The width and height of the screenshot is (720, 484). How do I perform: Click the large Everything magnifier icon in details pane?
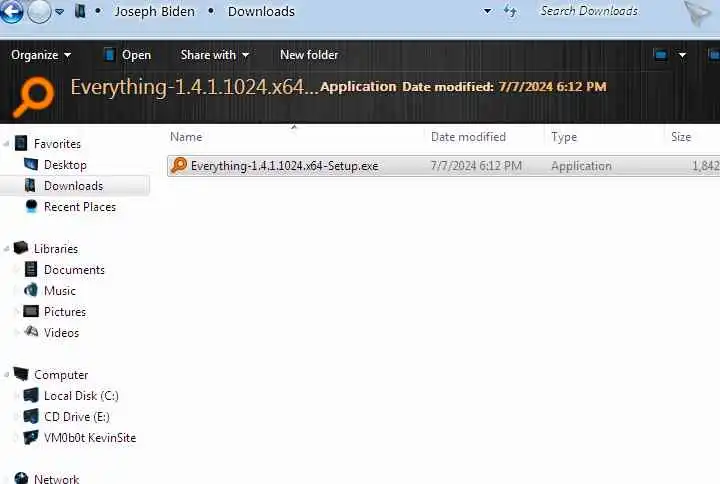[x=34, y=96]
